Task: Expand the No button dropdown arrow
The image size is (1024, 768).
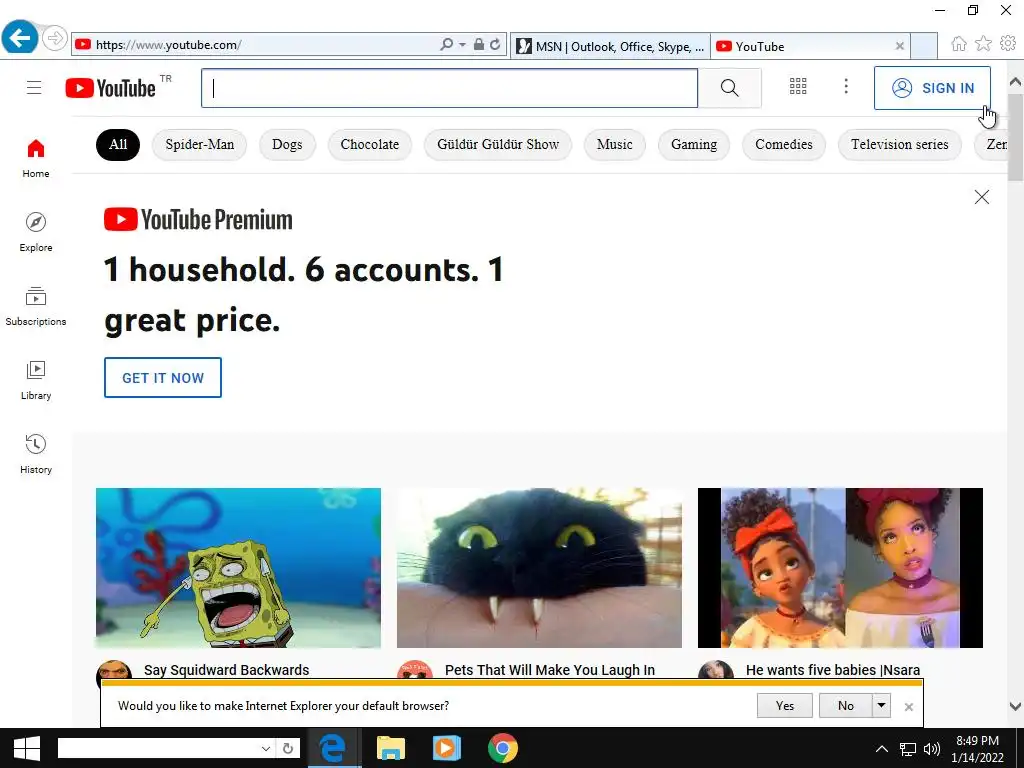Action: (x=881, y=706)
